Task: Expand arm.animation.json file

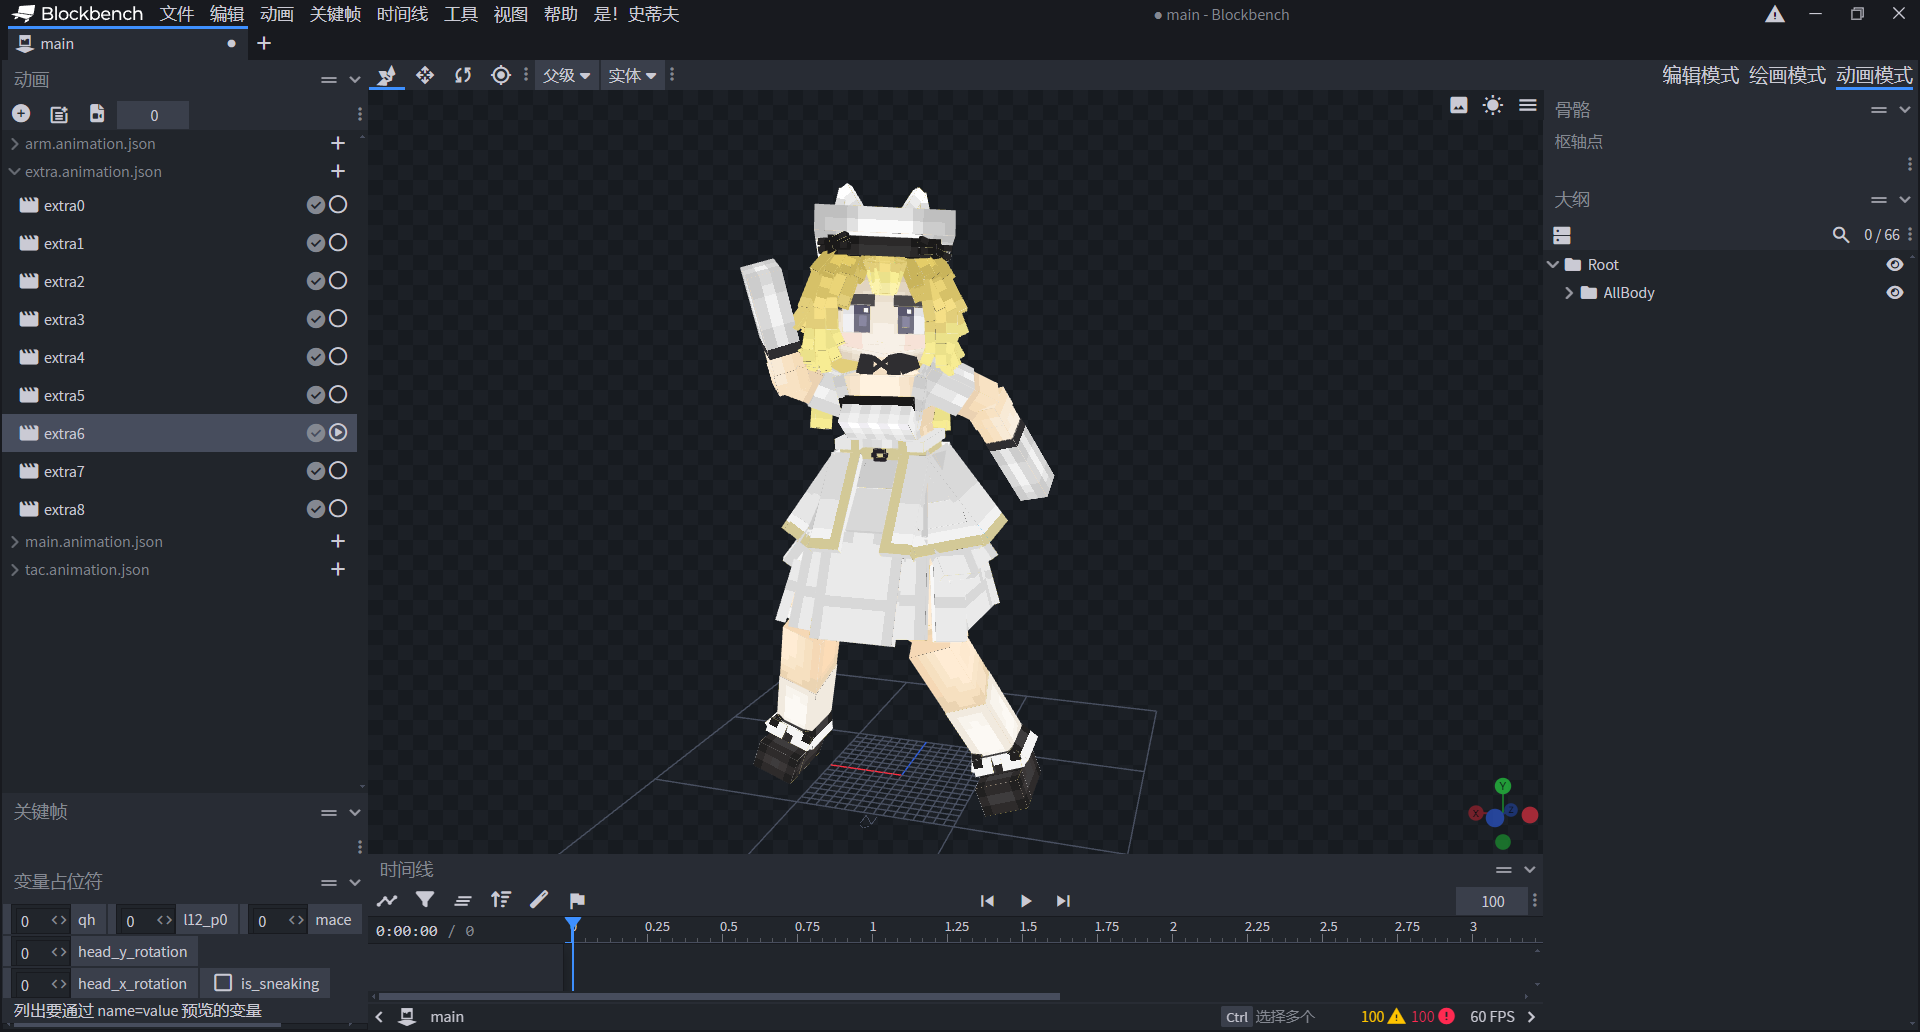Action: tap(15, 144)
